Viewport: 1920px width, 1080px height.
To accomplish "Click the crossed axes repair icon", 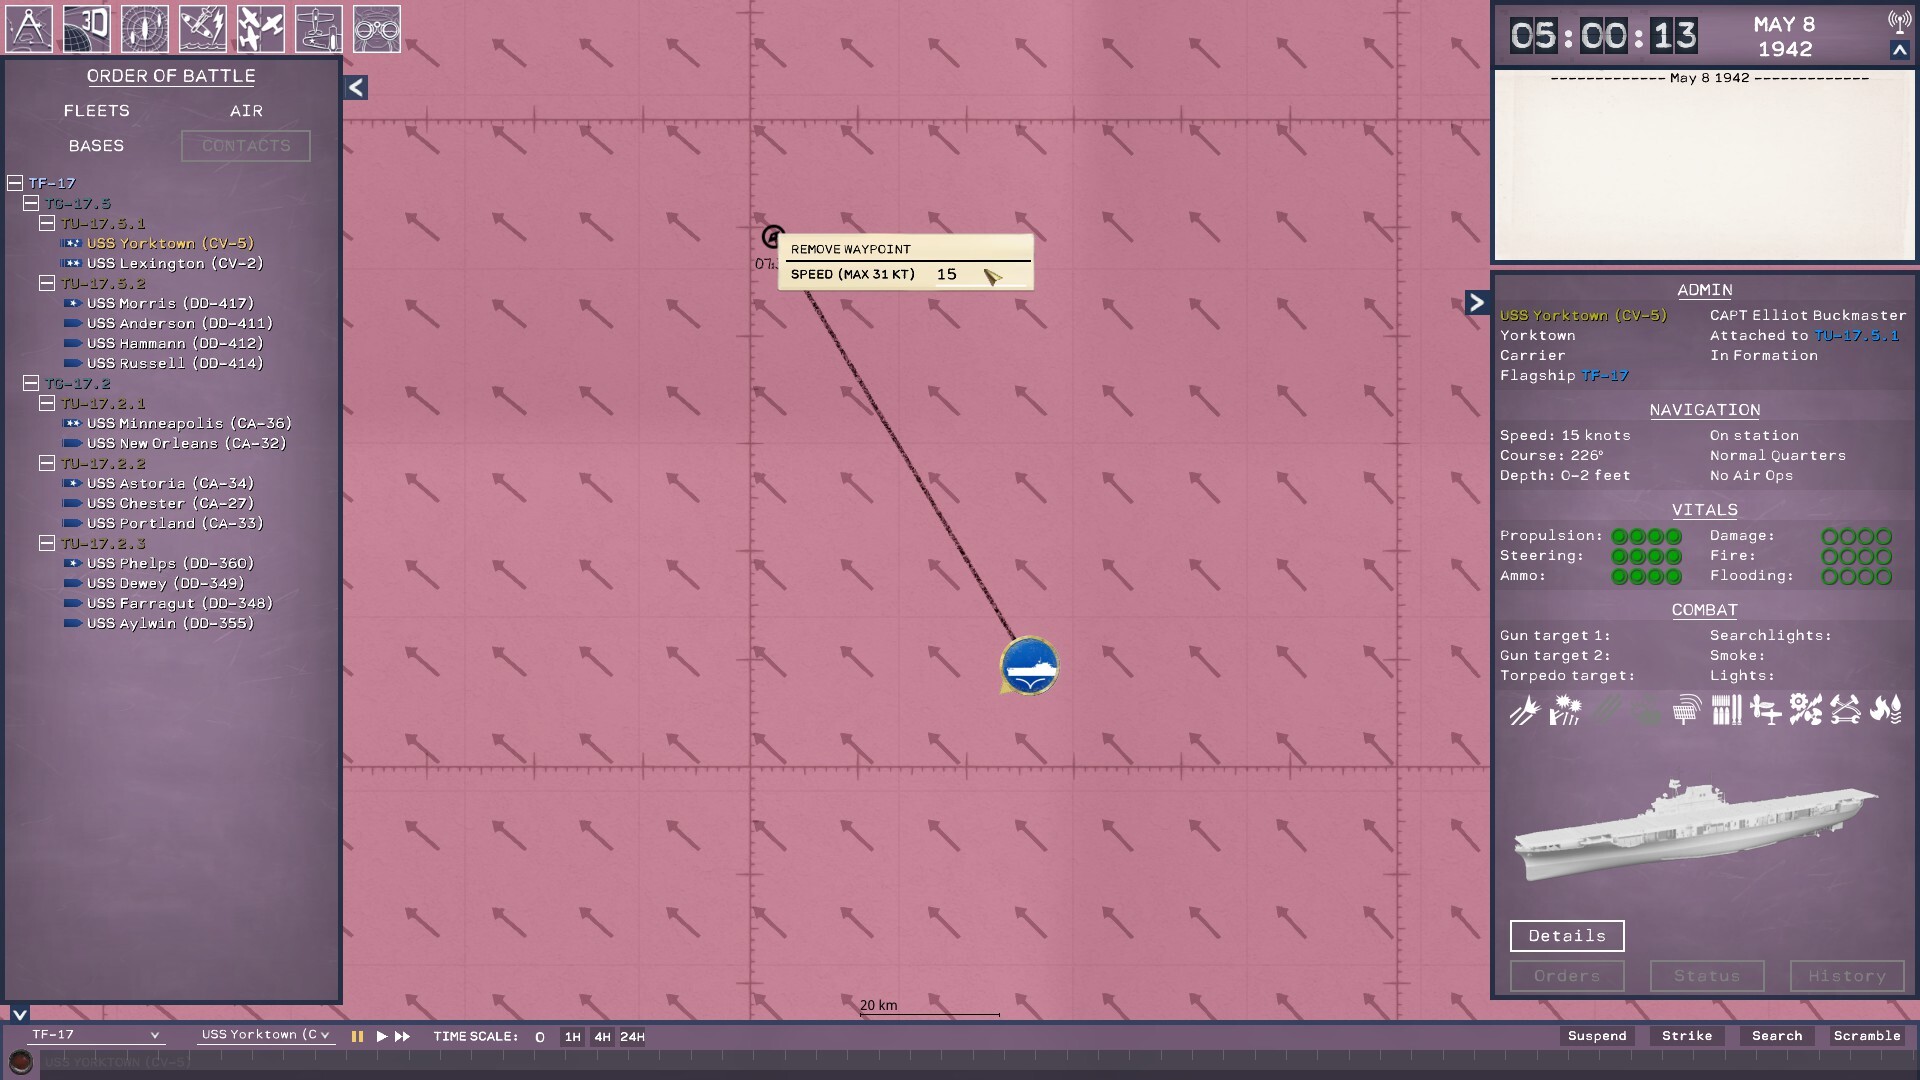I will pyautogui.click(x=1845, y=710).
